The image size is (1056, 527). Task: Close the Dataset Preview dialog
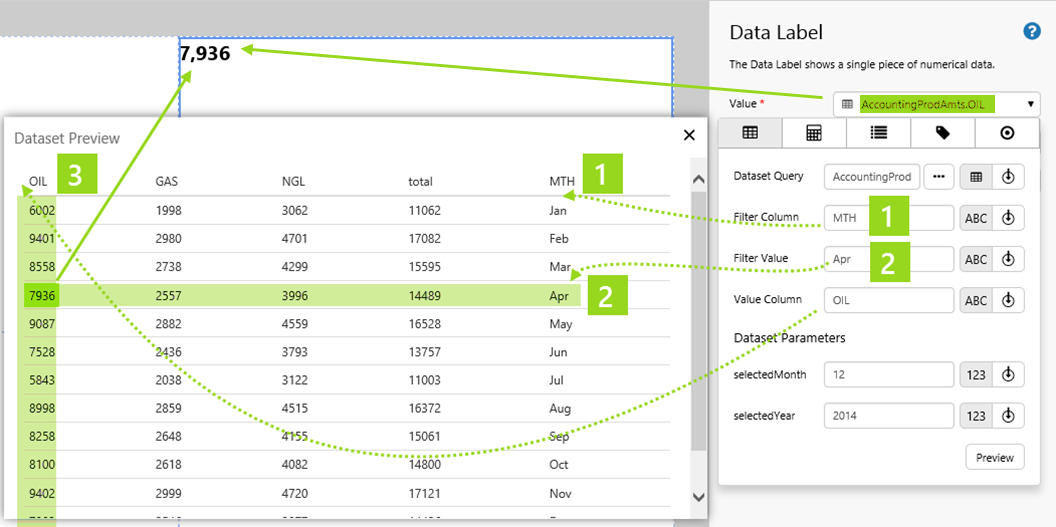click(x=688, y=135)
